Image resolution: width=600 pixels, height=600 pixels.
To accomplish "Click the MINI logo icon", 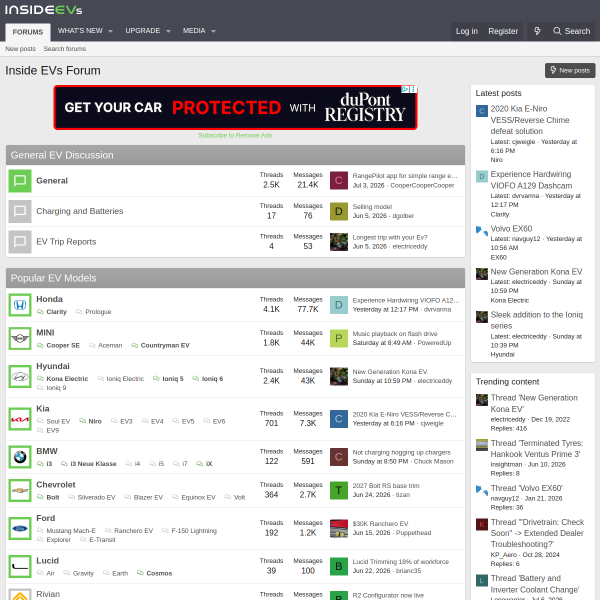I will 20,338.
